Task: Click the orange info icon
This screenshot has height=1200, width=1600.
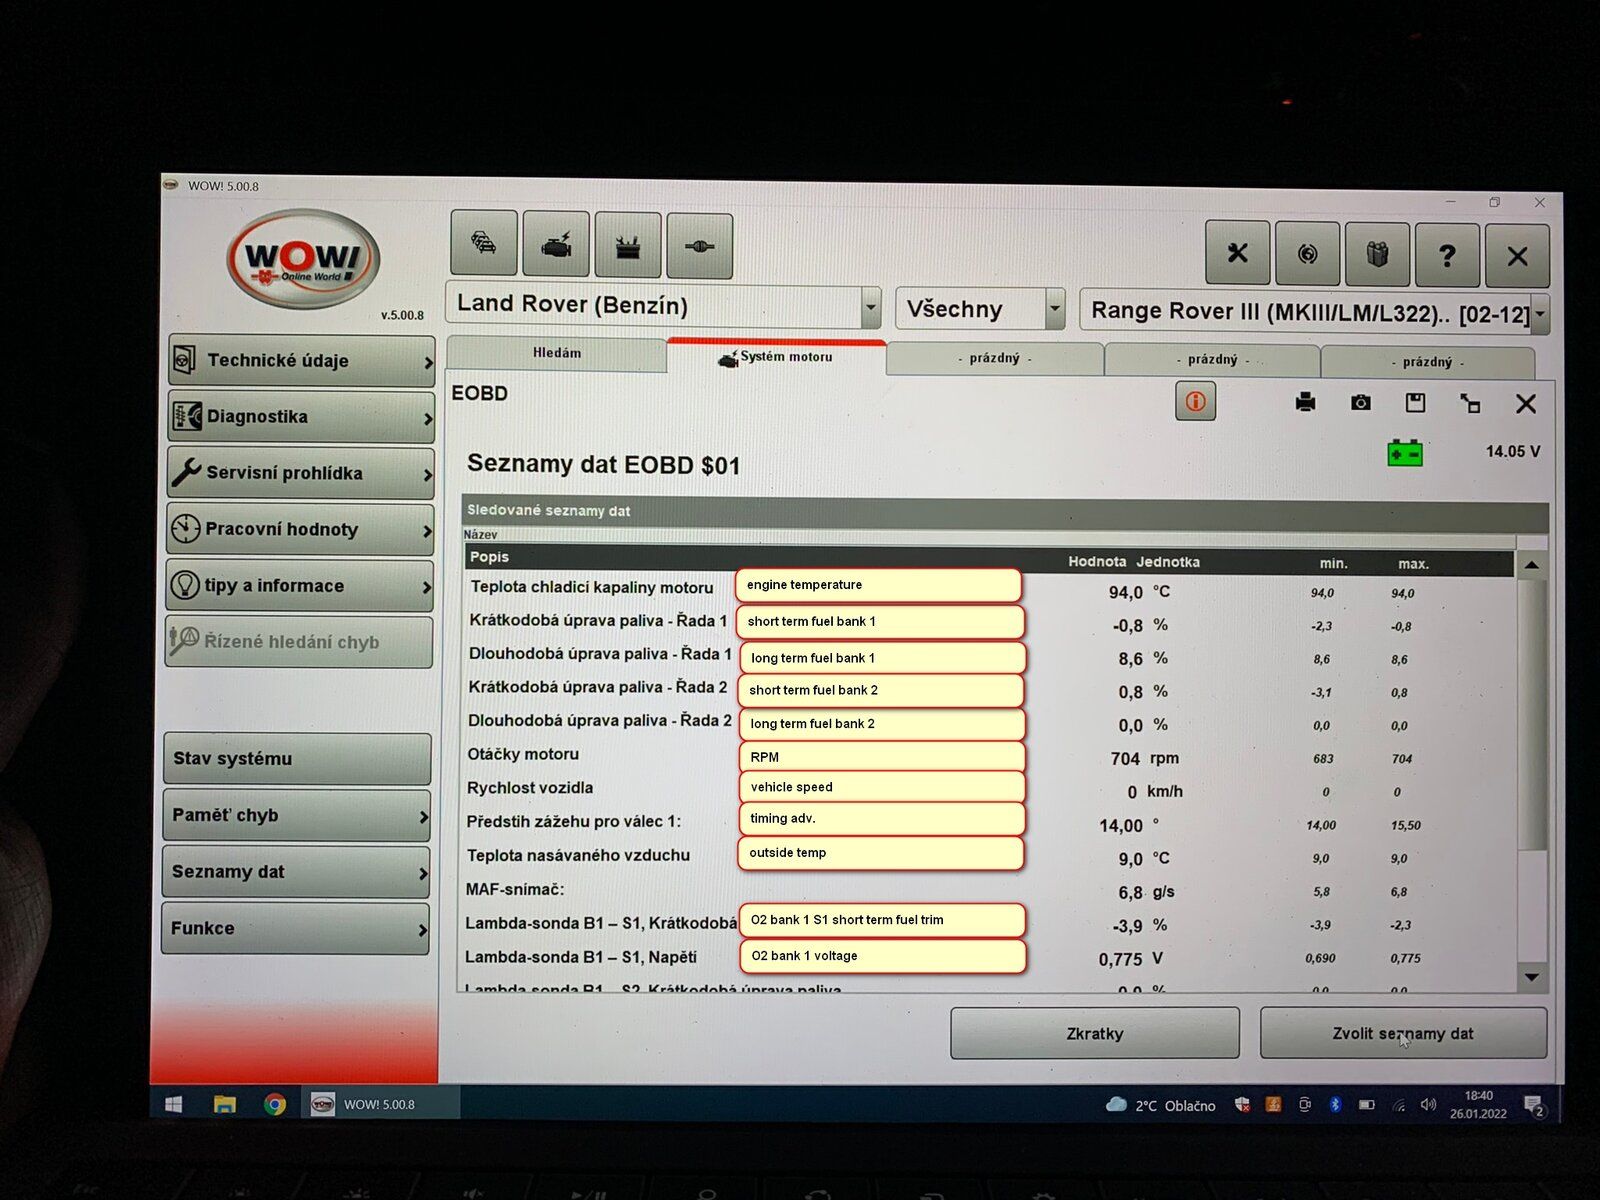Action: [1195, 402]
